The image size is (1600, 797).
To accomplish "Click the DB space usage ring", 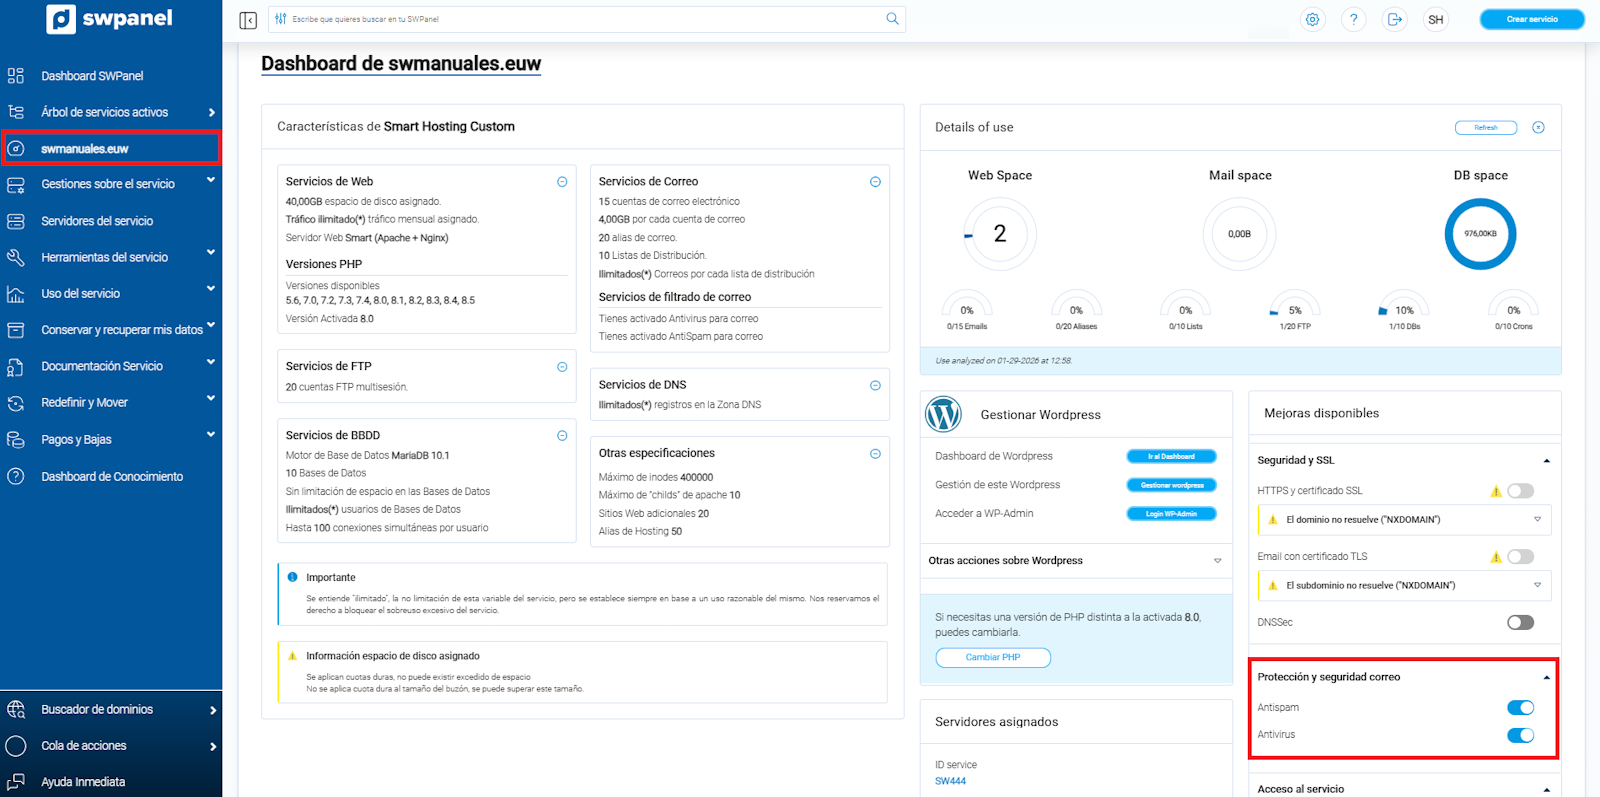I will pyautogui.click(x=1480, y=234).
